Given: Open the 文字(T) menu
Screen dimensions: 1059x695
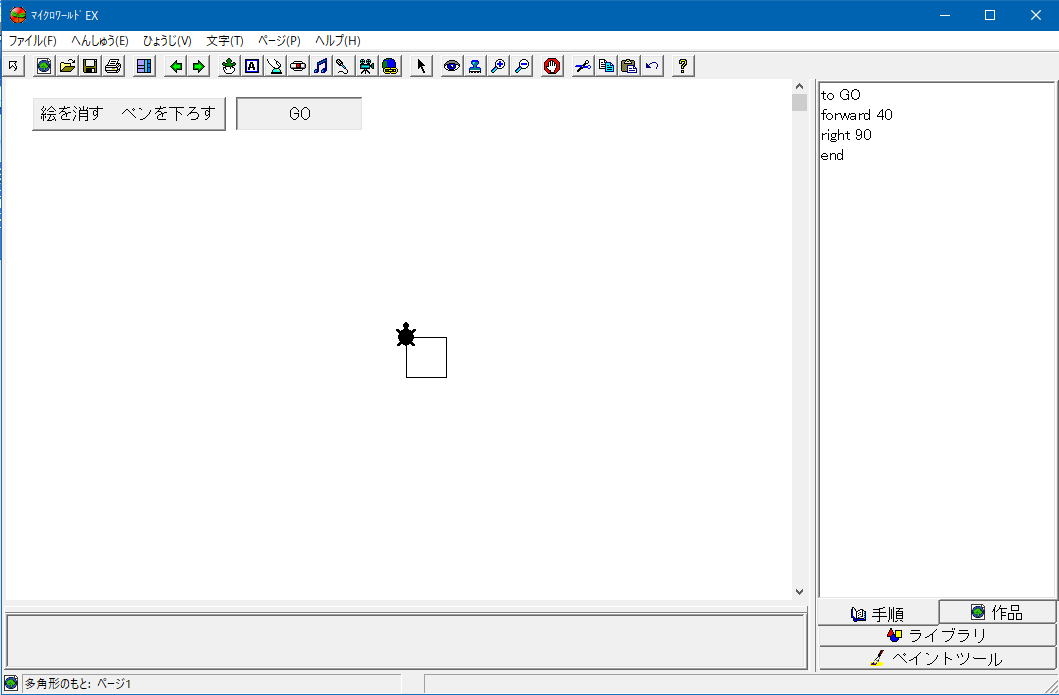Looking at the screenshot, I should (x=225, y=41).
